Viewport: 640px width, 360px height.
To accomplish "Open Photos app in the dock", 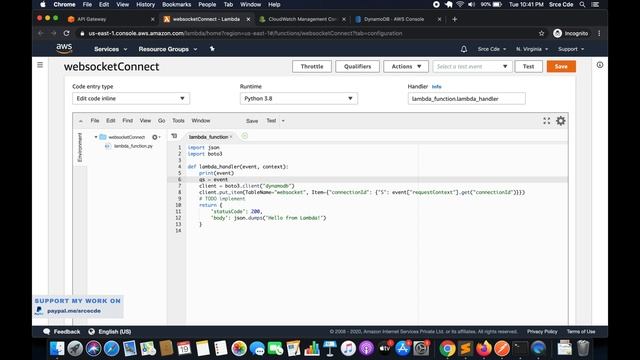I will pos(239,349).
